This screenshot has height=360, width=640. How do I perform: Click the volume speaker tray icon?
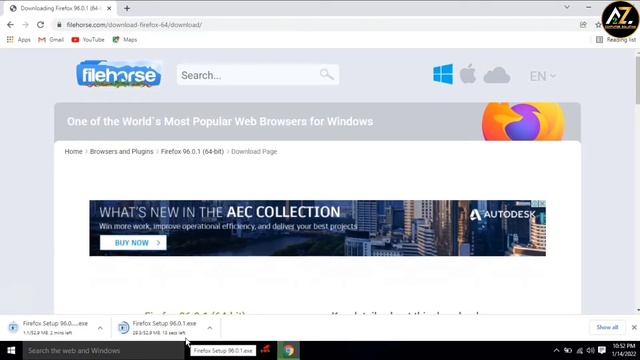[x=590, y=351]
